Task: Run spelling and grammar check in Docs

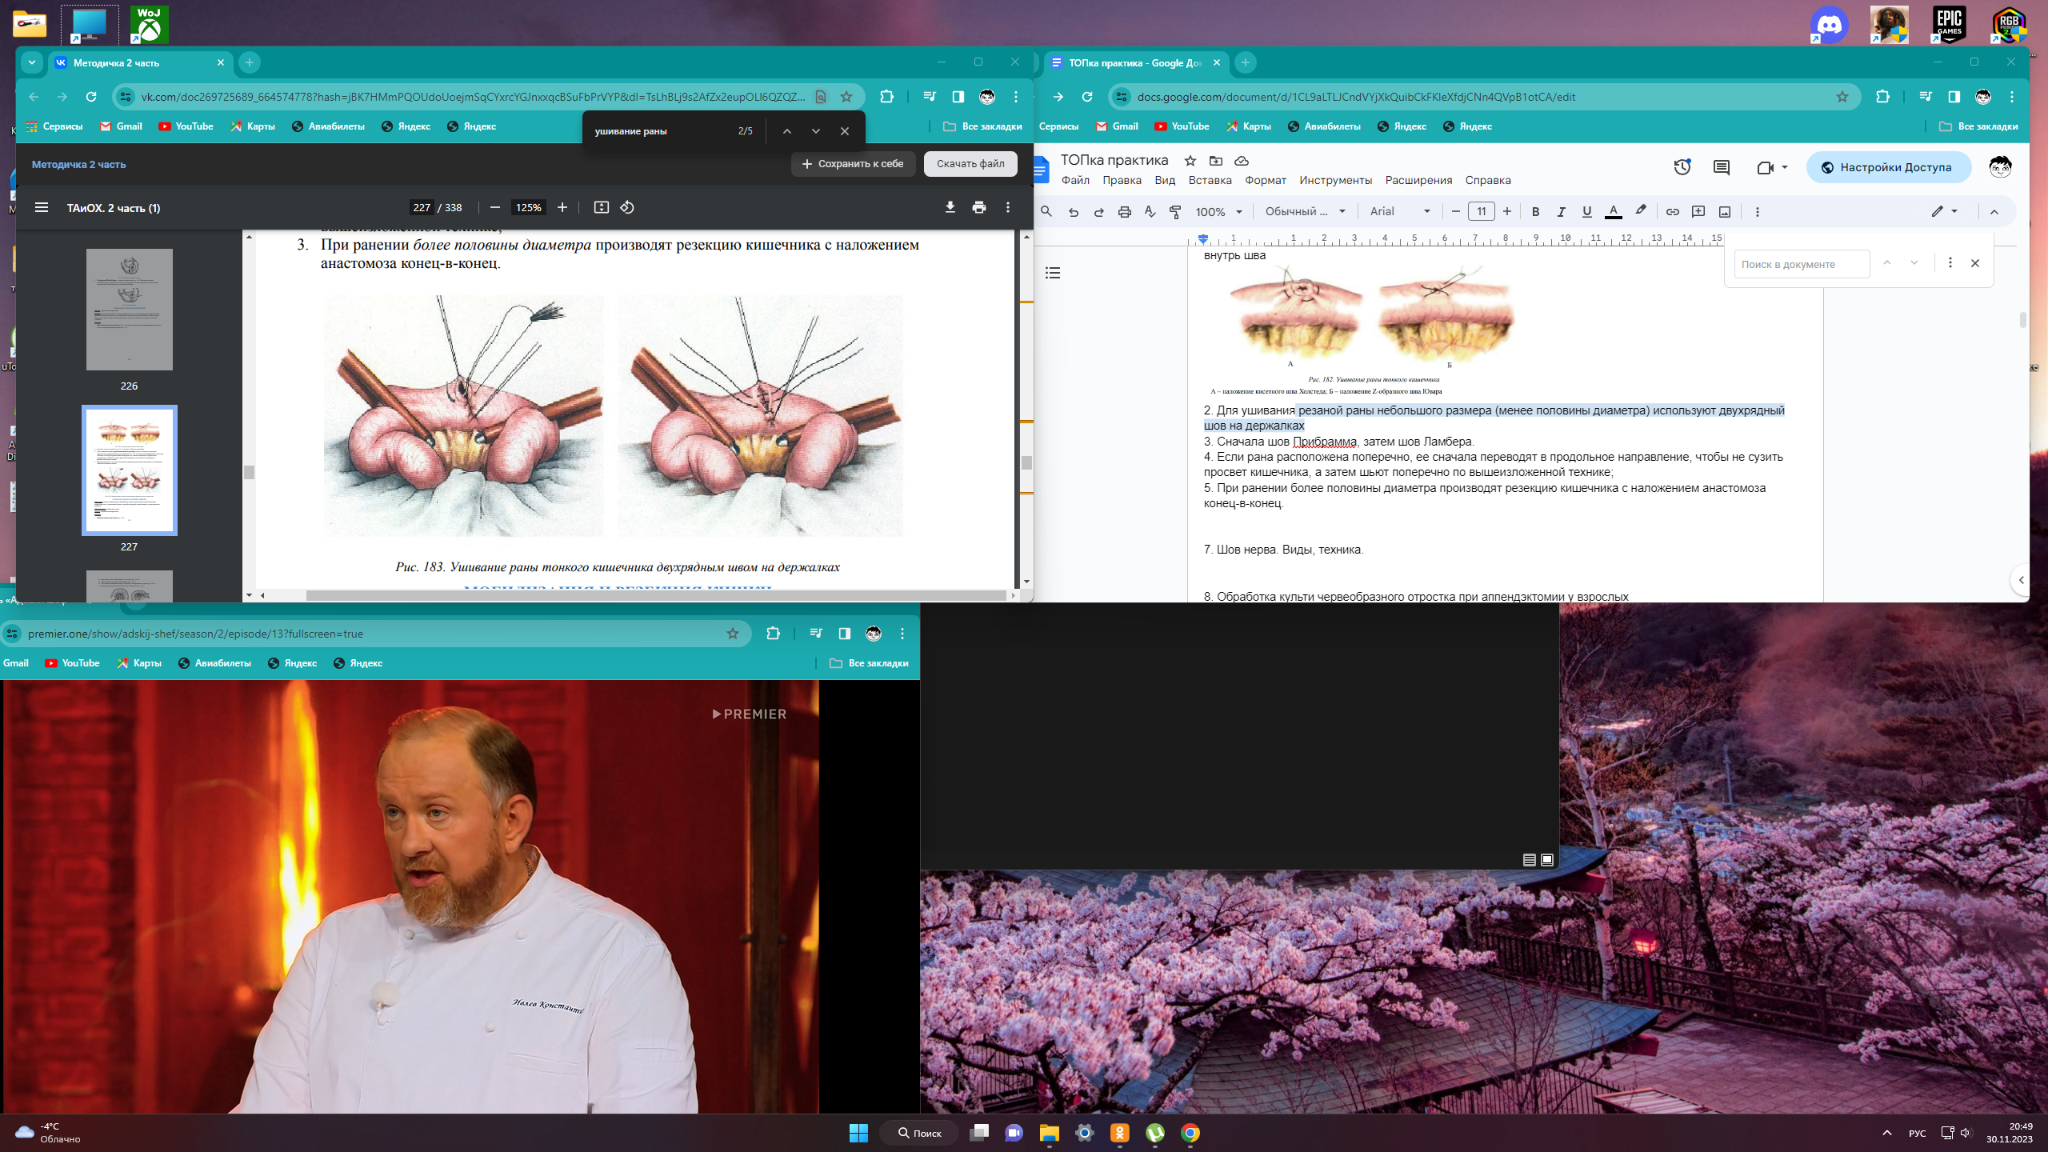Action: click(1150, 211)
